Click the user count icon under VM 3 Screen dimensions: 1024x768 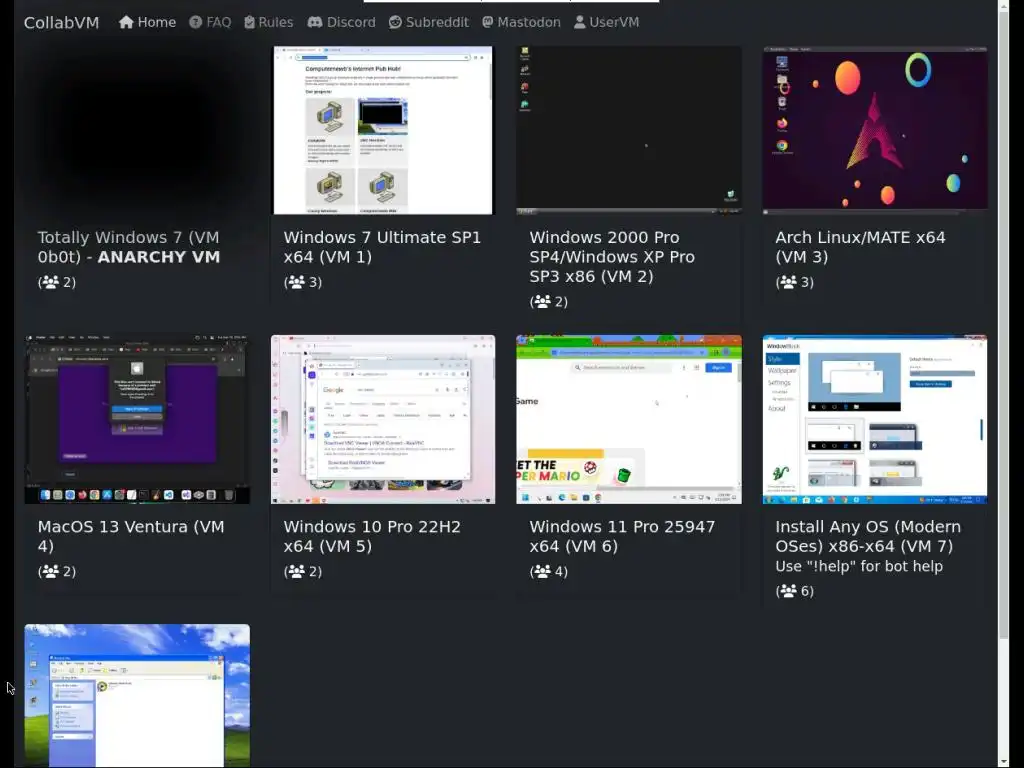pyautogui.click(x=788, y=282)
